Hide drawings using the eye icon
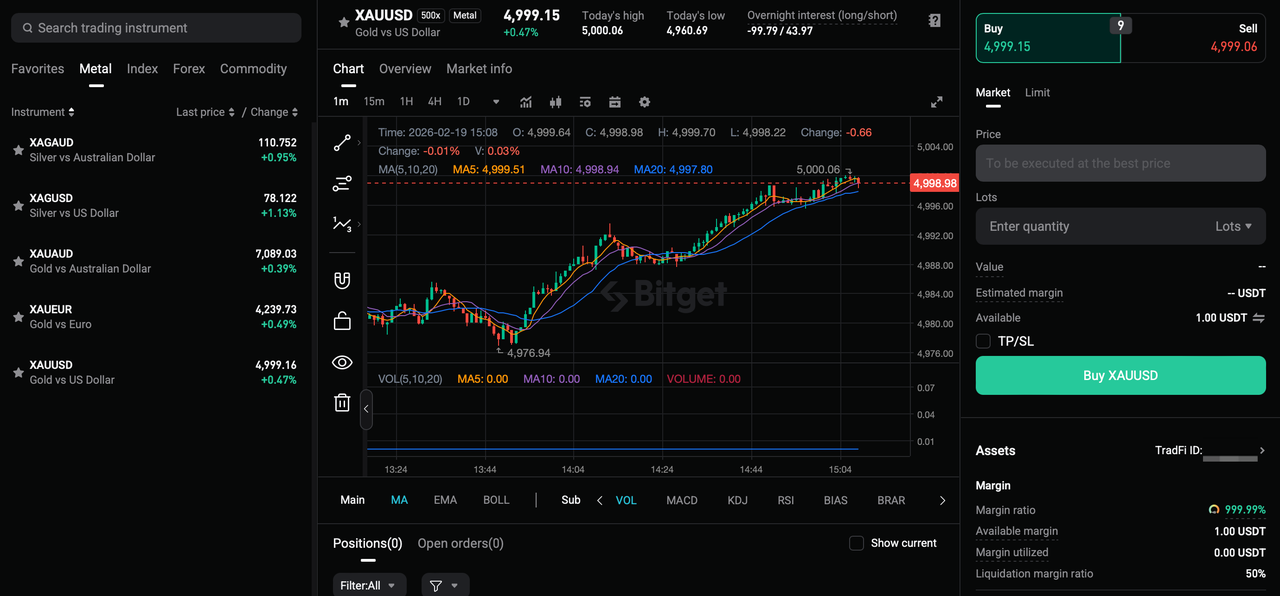The width and height of the screenshot is (1280, 596). click(342, 362)
